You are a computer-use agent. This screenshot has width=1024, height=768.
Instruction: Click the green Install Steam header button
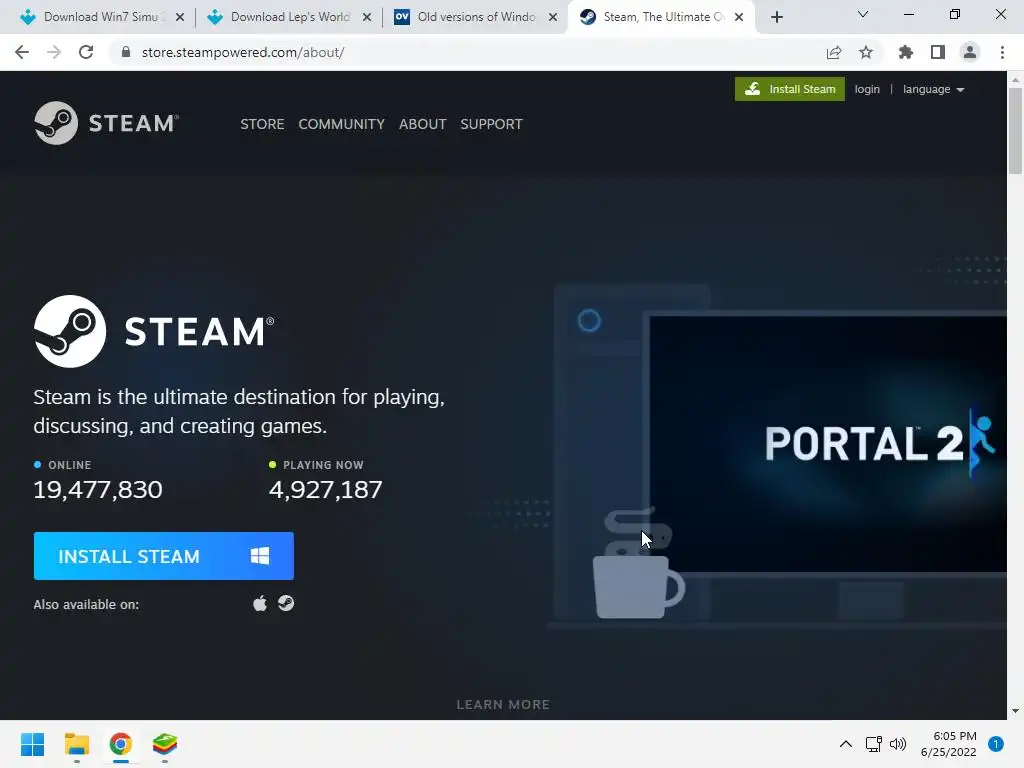[x=790, y=89]
